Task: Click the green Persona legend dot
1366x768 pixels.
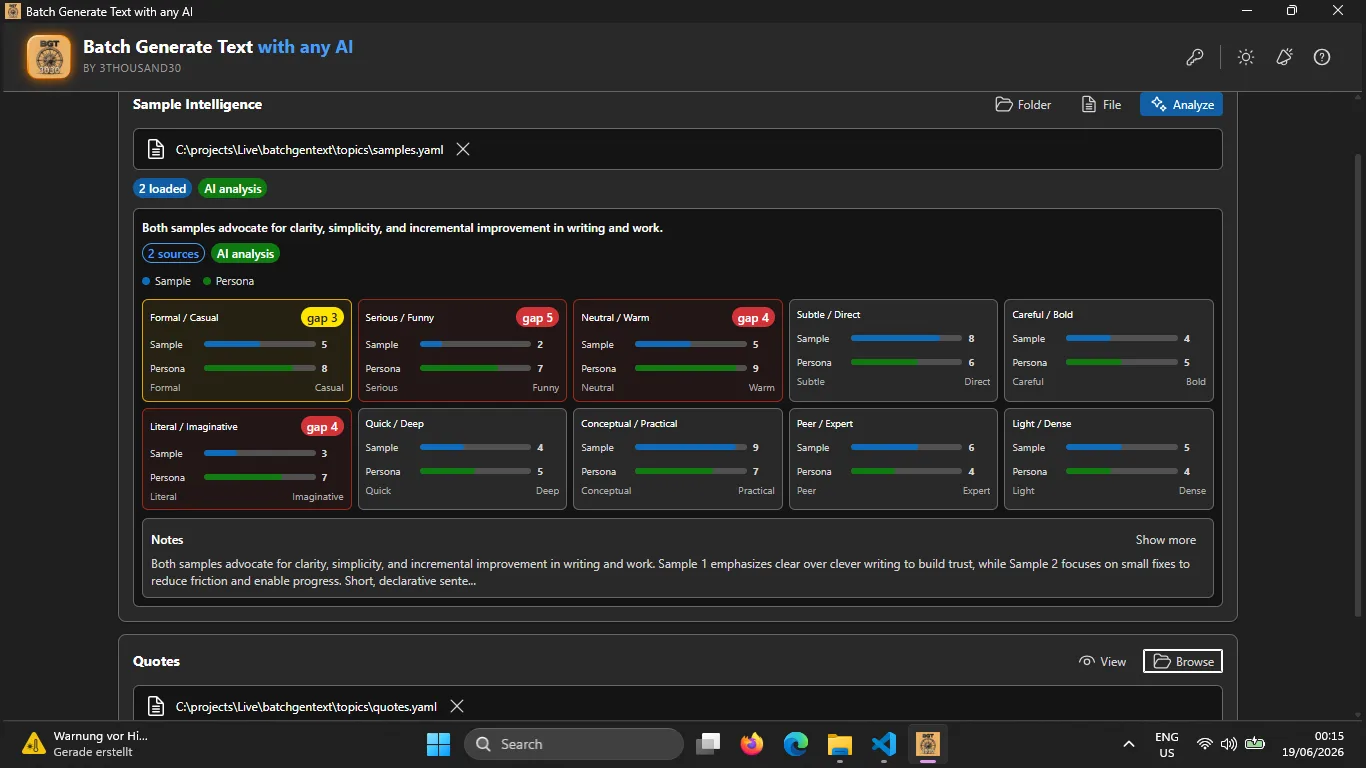Action: point(207,281)
